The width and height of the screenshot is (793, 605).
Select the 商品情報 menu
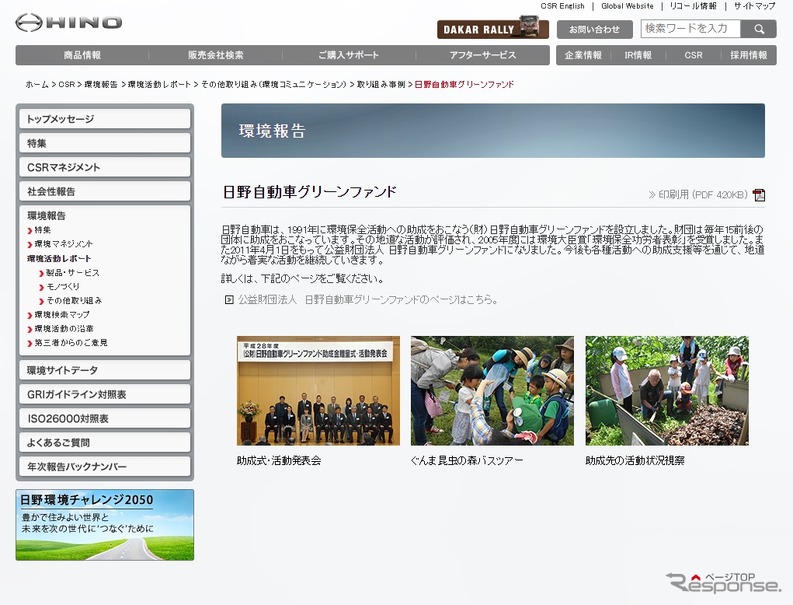(x=82, y=55)
